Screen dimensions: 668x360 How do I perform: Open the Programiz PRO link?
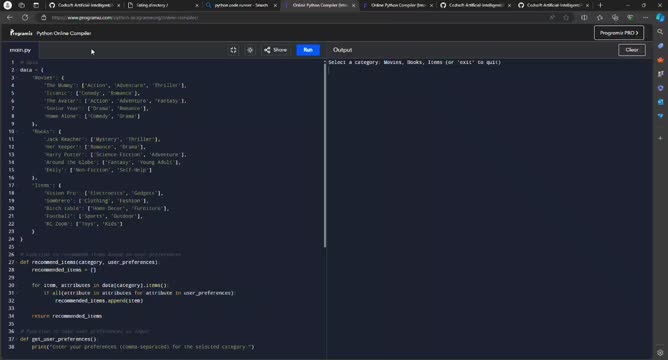point(619,33)
